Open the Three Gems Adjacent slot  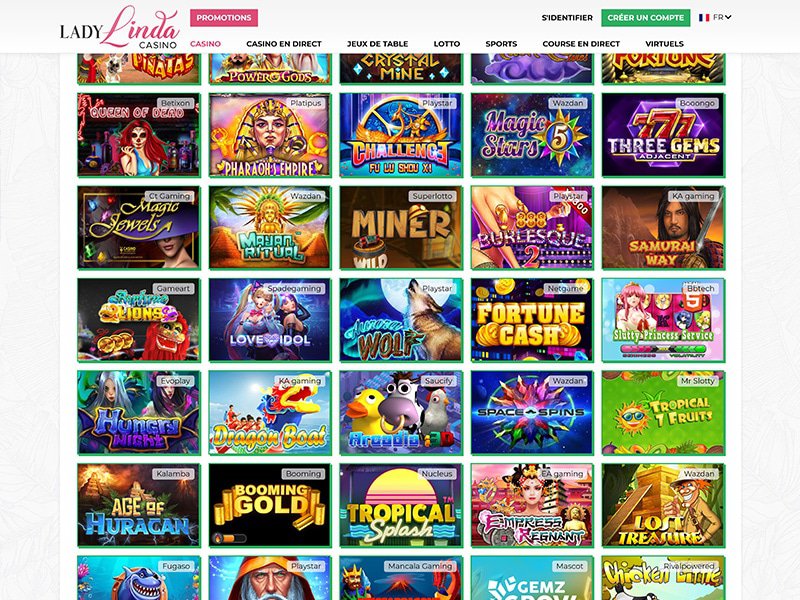click(663, 135)
